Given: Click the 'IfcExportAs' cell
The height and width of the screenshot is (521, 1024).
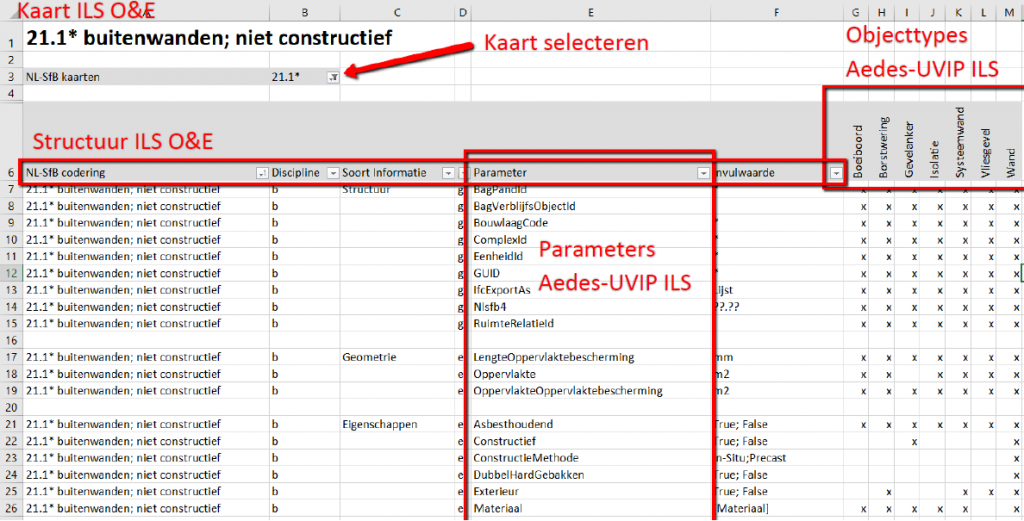Looking at the screenshot, I should click(590, 290).
